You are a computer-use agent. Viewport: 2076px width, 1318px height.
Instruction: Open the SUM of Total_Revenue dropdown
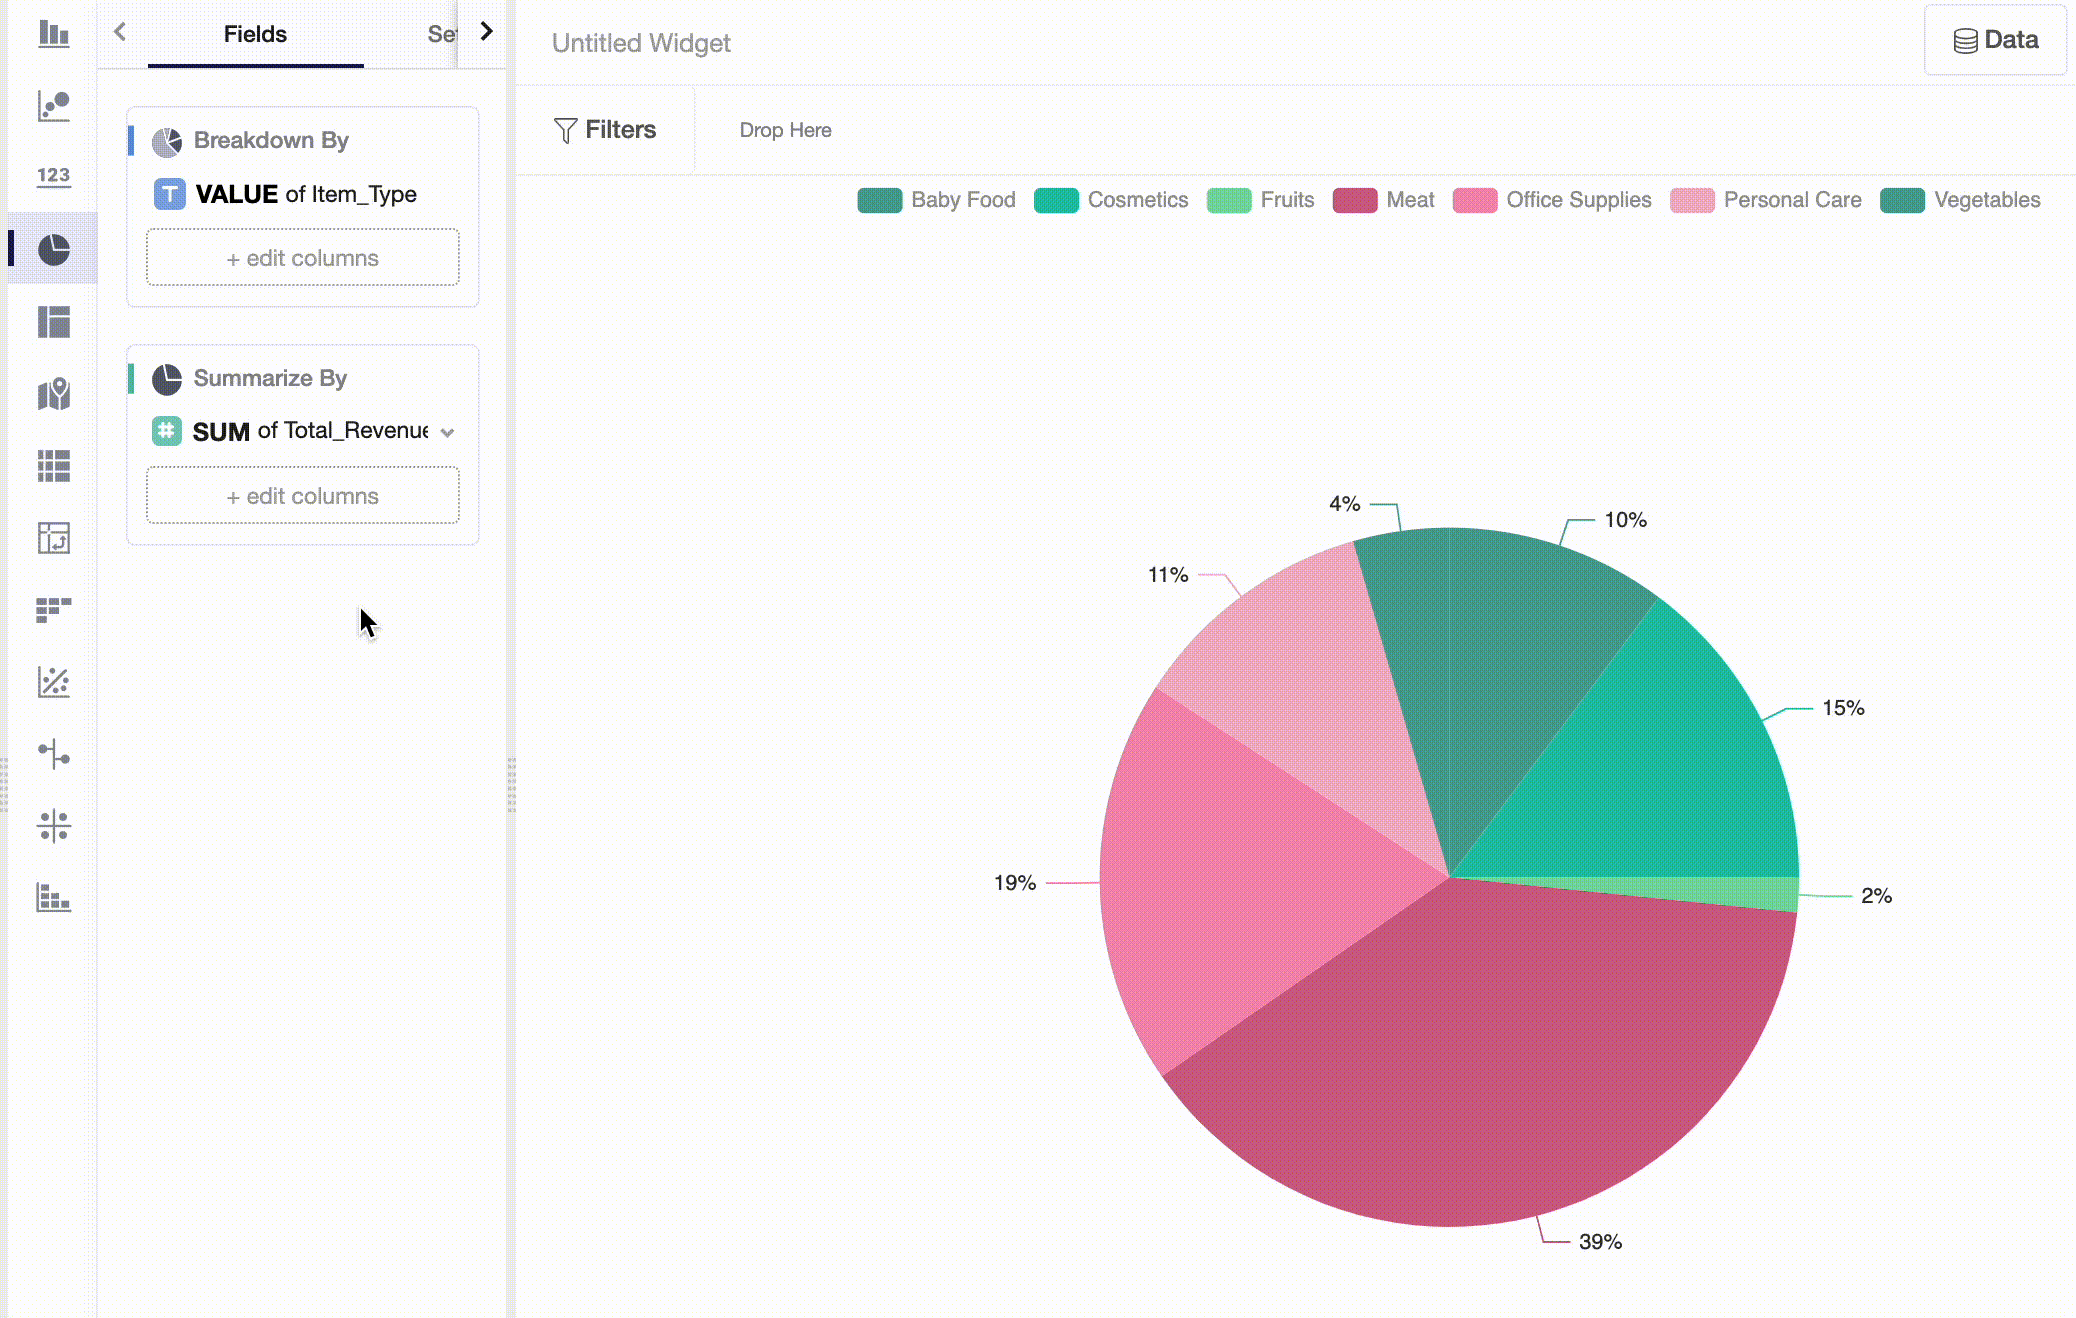tap(448, 431)
